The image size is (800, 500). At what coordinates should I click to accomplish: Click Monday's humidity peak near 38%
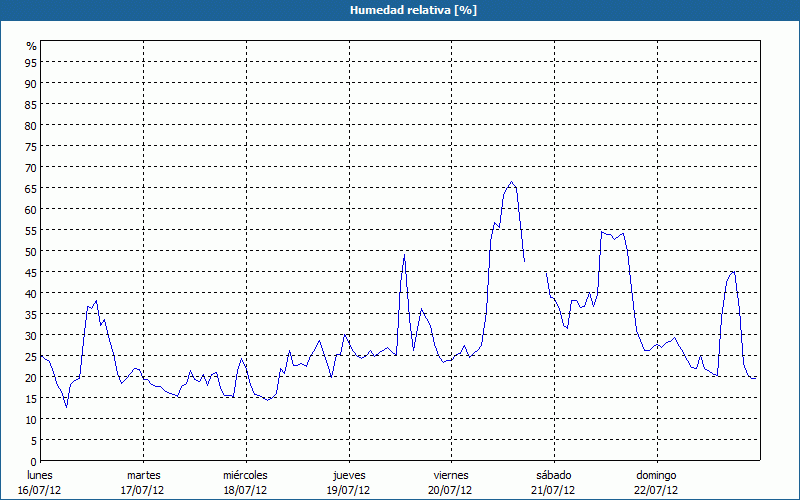(96, 301)
